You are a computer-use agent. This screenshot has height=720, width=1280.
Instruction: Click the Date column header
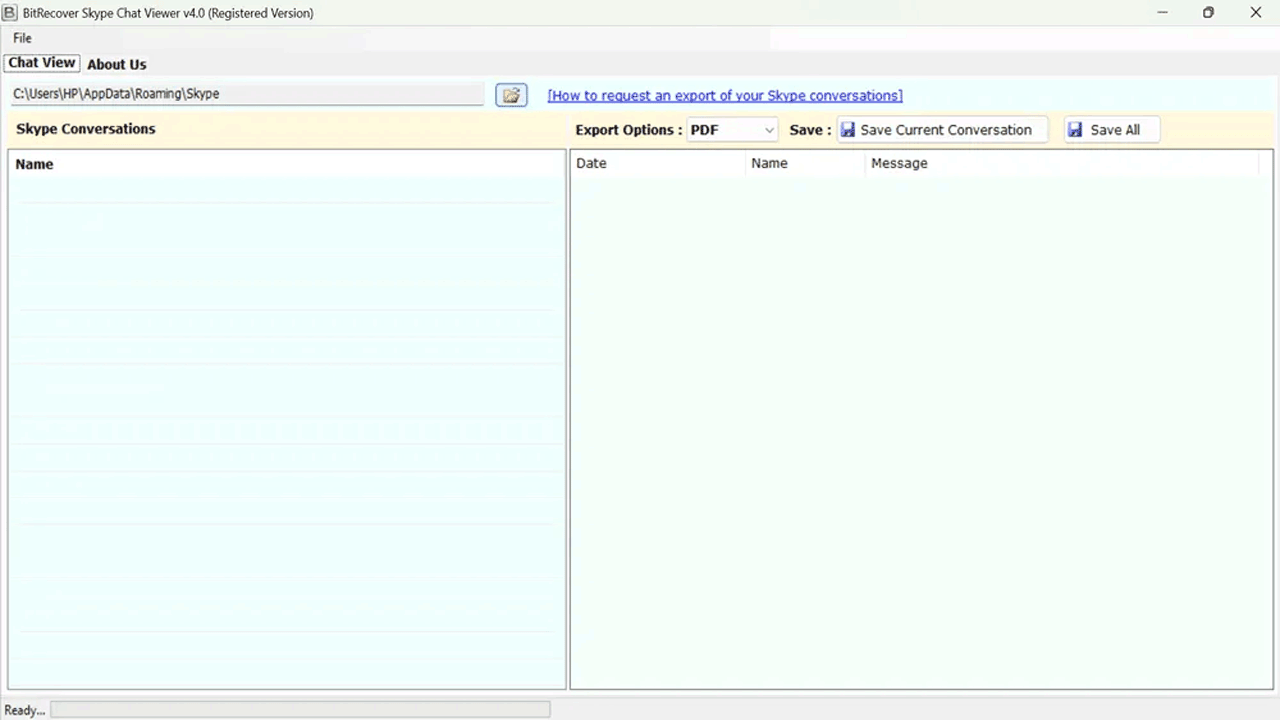tap(658, 163)
